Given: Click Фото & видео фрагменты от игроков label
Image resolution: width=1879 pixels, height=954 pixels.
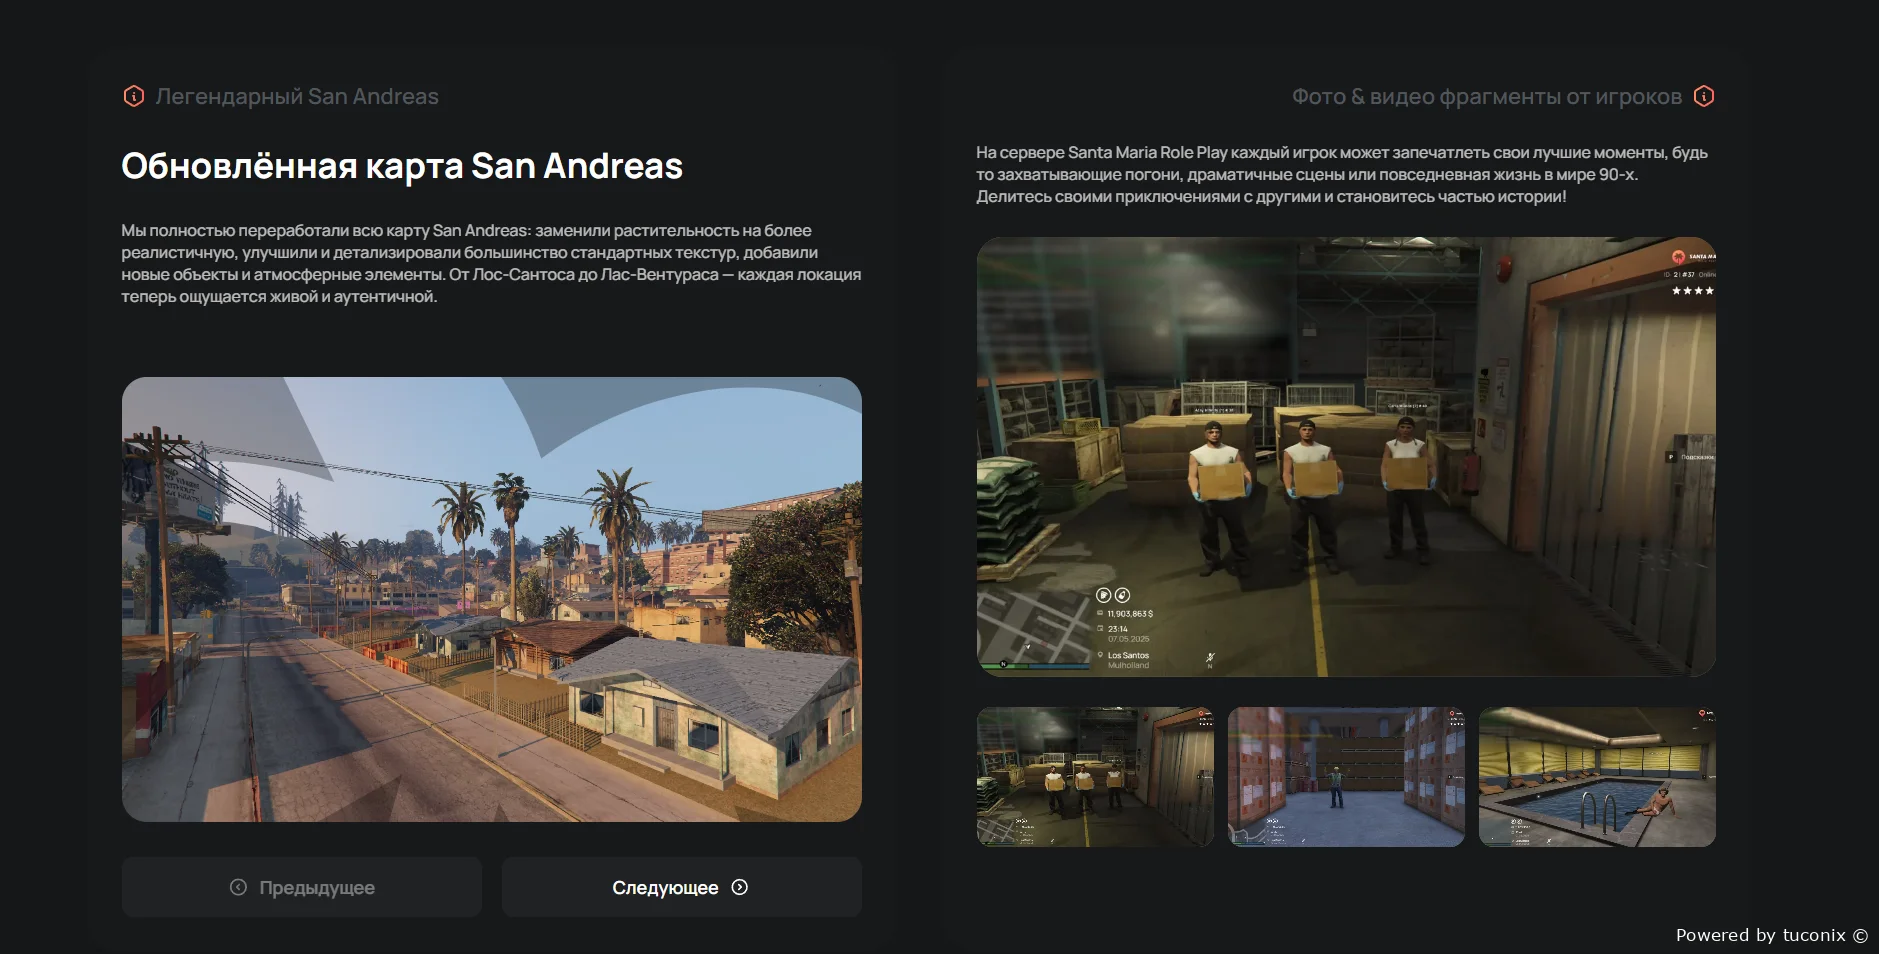Looking at the screenshot, I should 1487,97.
